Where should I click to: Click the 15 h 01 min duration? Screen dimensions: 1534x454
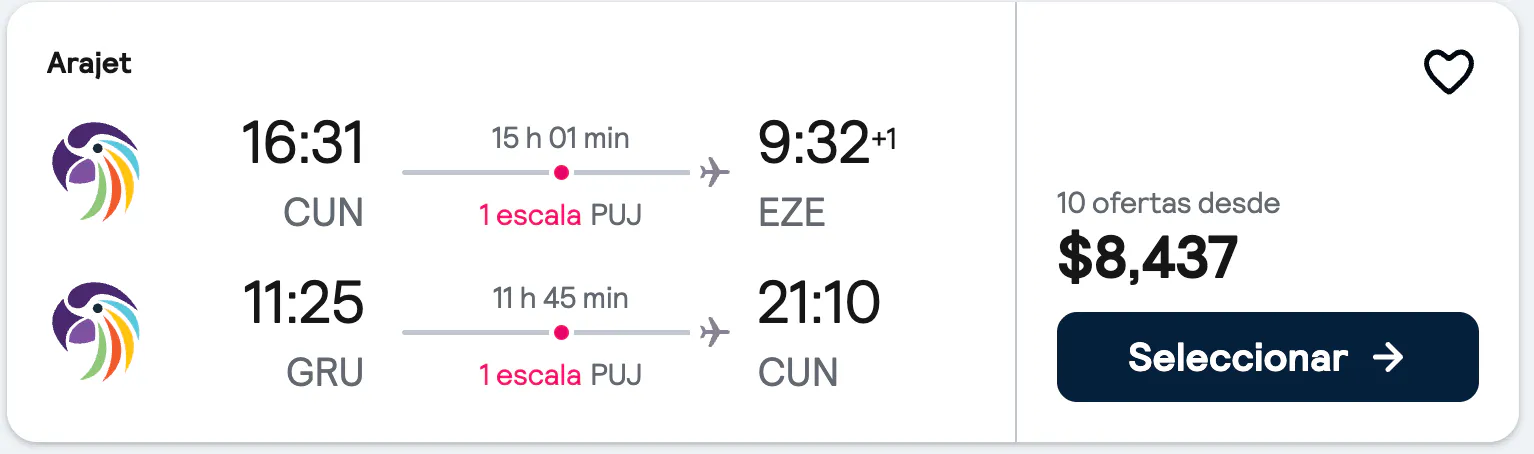[x=561, y=138]
